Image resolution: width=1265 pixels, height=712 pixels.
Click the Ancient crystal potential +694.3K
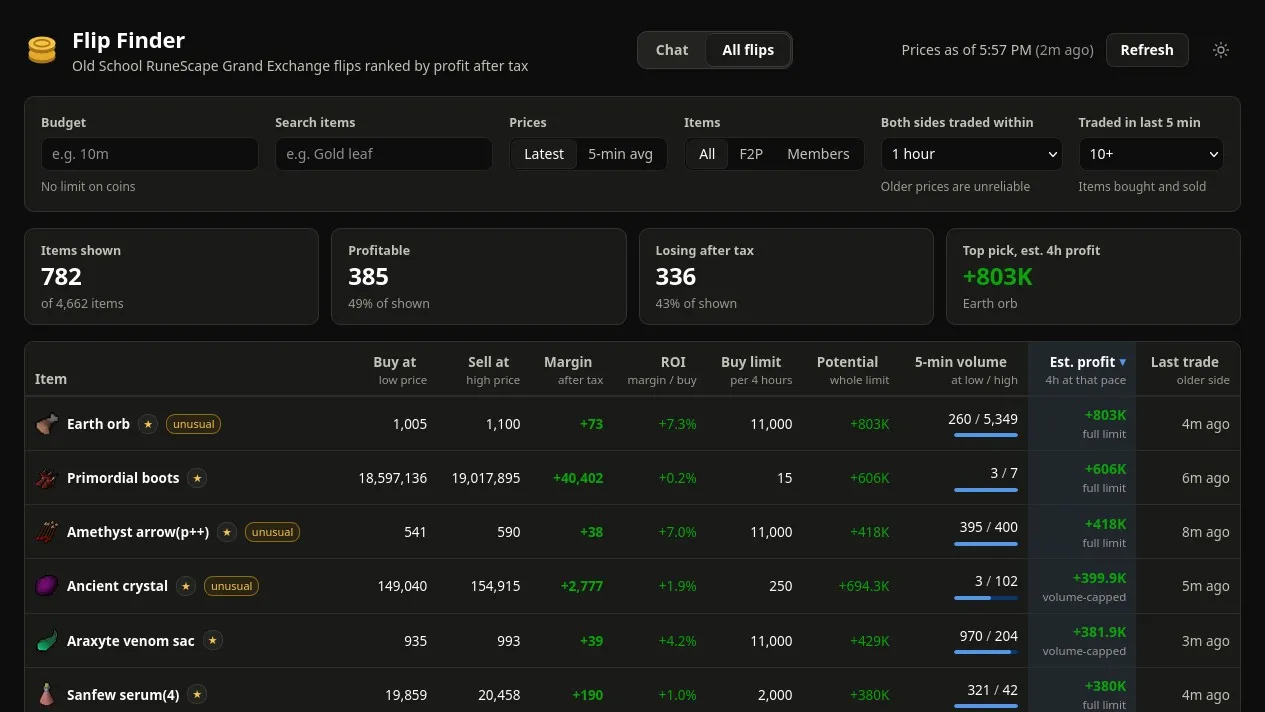(864, 586)
